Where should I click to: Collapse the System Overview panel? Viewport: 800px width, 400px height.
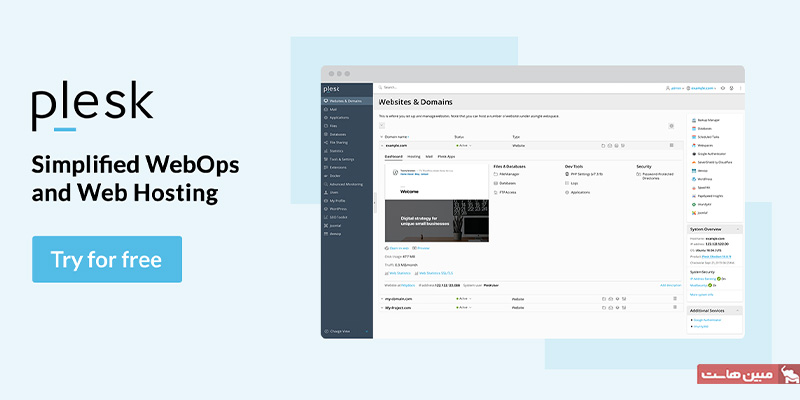(739, 228)
